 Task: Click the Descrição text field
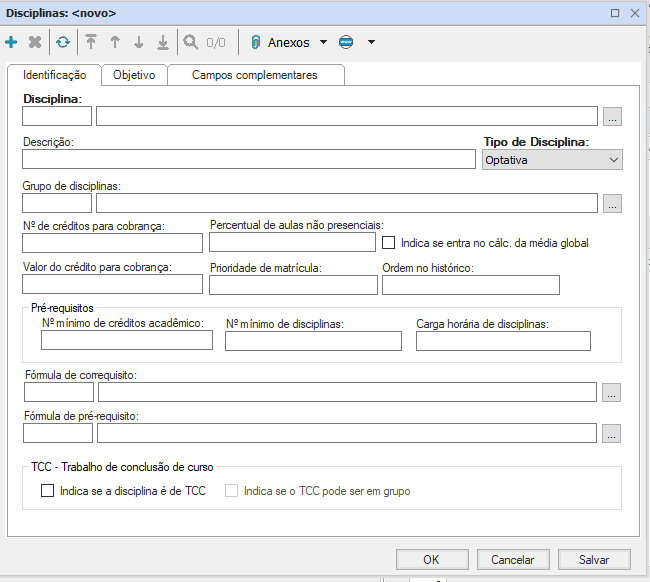click(x=248, y=160)
